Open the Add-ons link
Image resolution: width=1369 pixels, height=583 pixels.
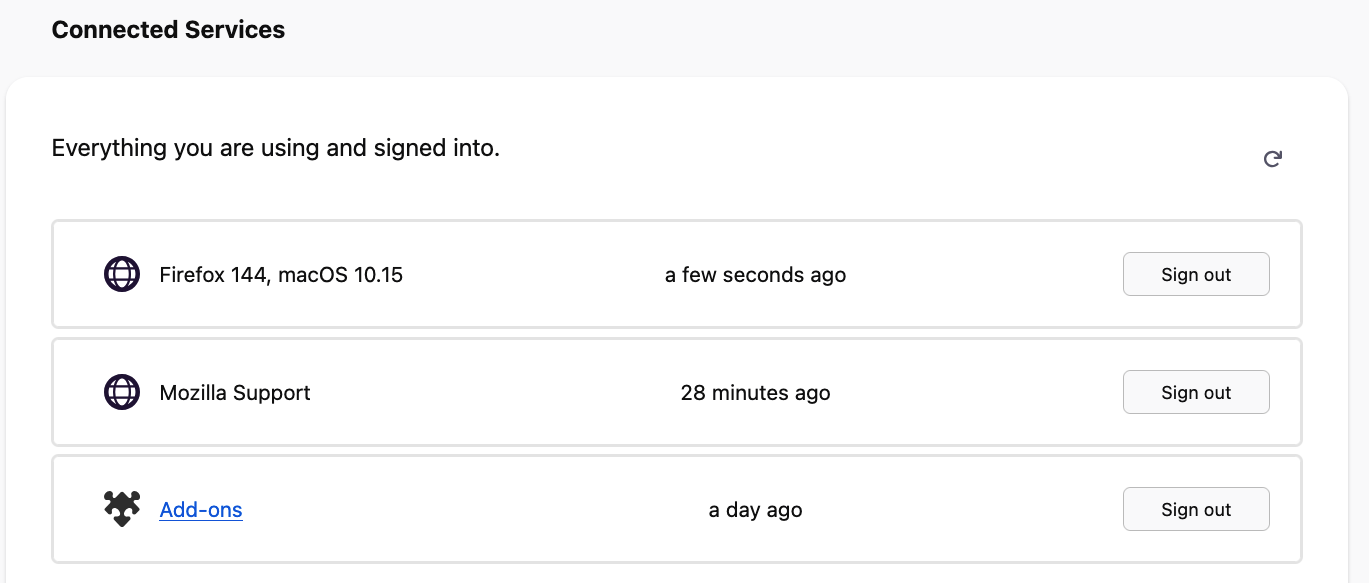tap(201, 510)
